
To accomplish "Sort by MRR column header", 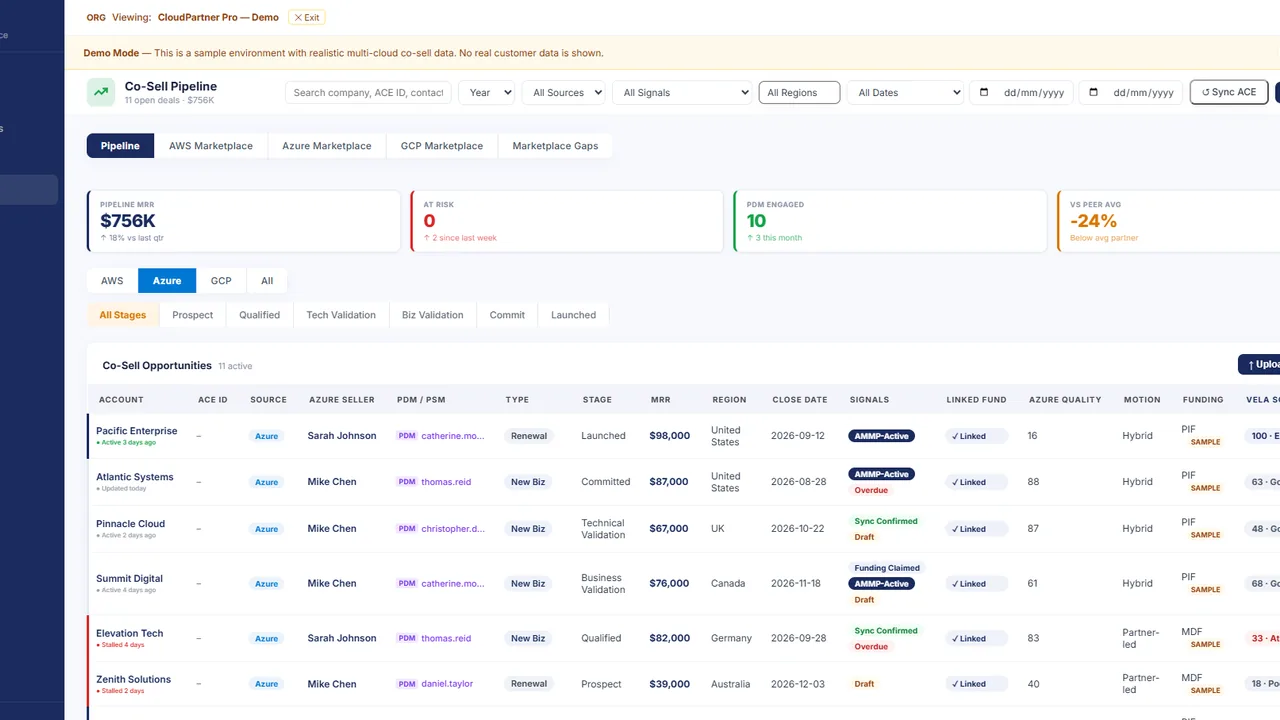I will click(x=661, y=400).
